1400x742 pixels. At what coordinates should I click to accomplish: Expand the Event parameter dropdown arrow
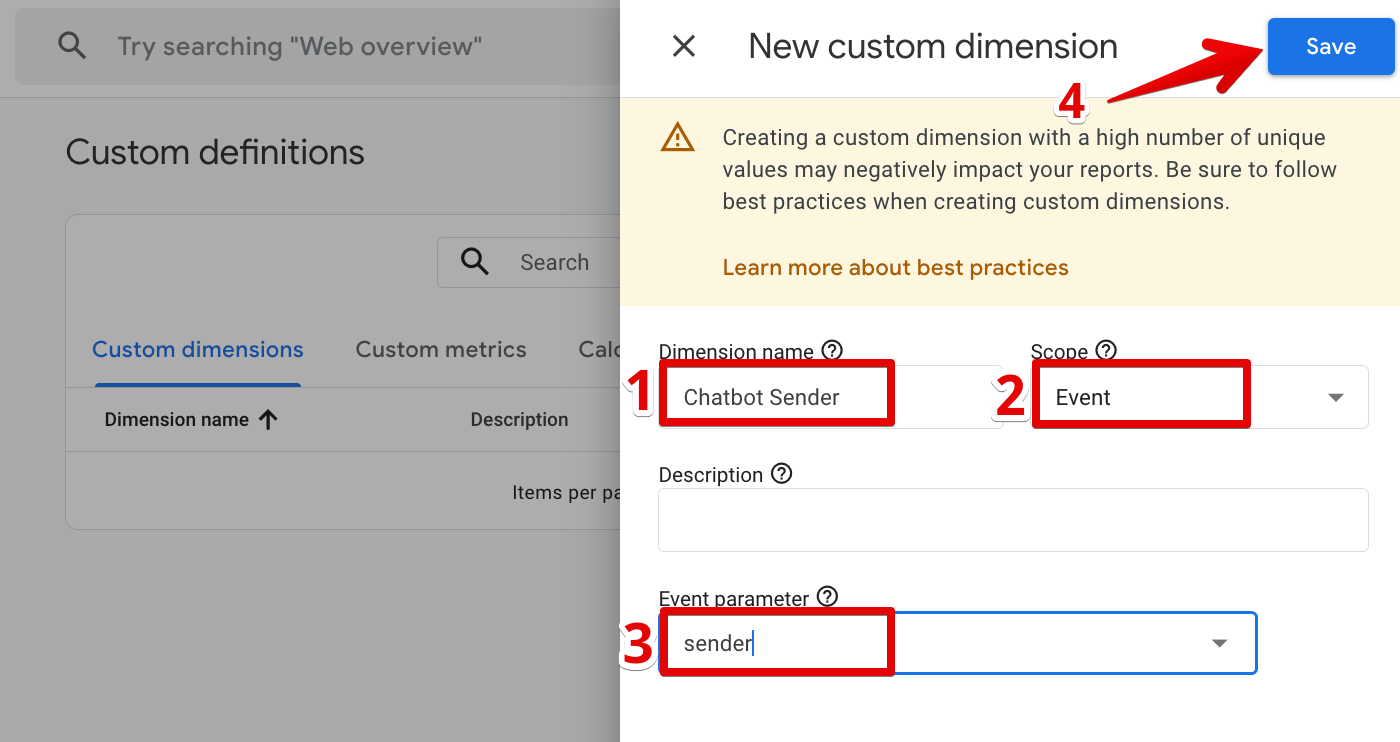[x=1219, y=643]
